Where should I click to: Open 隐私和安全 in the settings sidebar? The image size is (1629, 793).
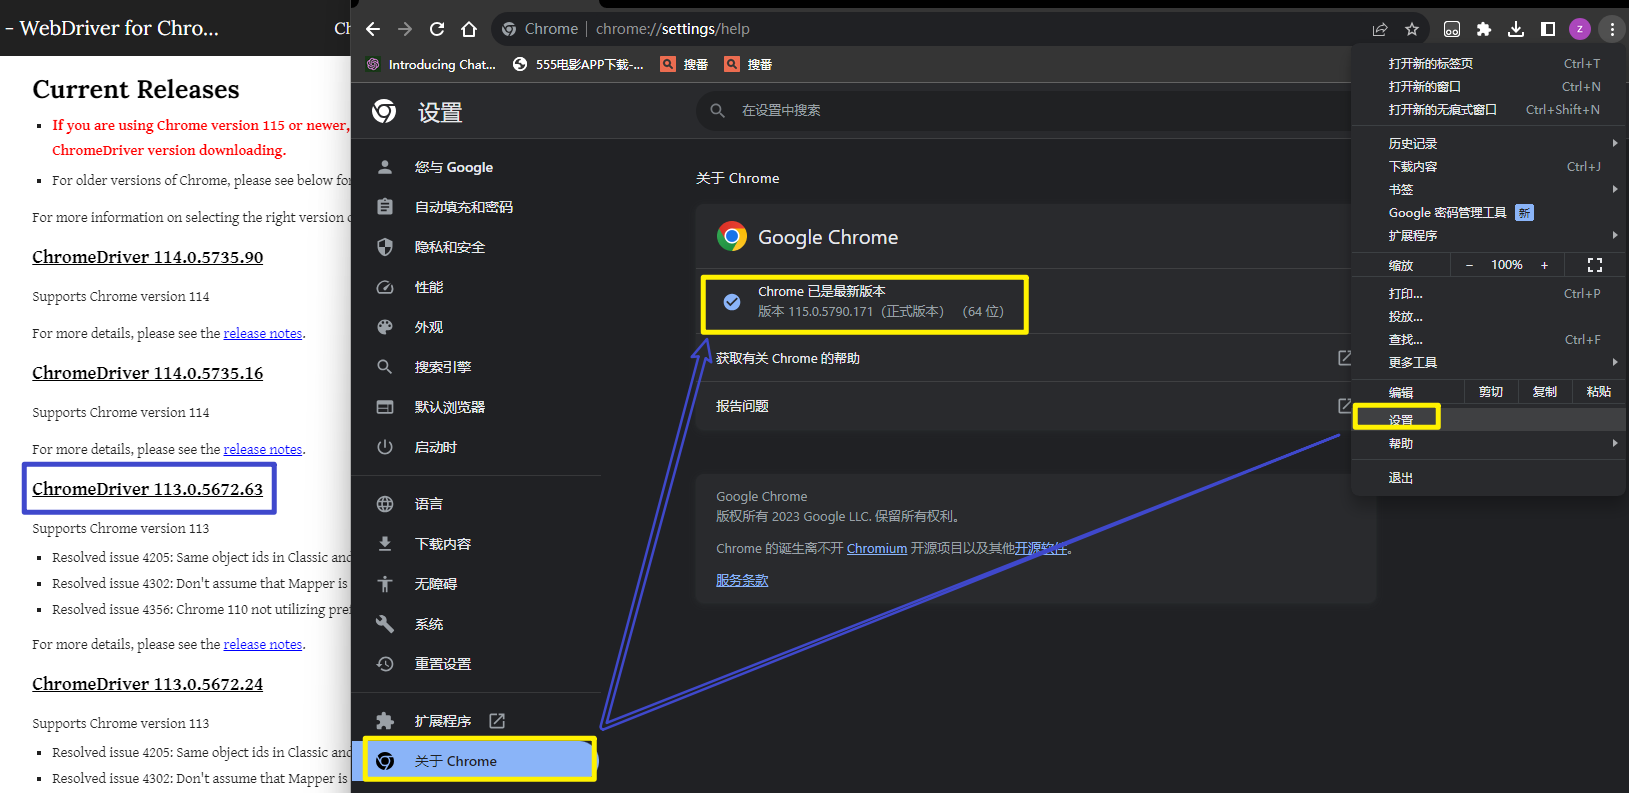[449, 247]
